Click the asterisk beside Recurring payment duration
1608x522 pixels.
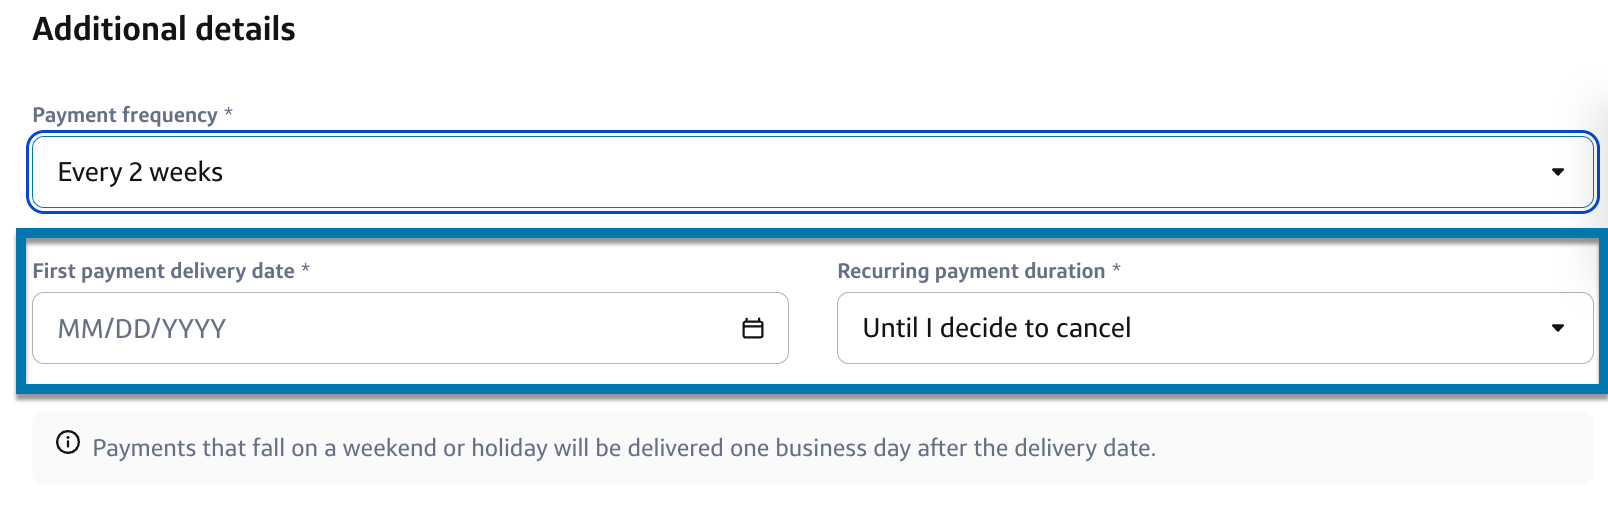coord(1116,269)
